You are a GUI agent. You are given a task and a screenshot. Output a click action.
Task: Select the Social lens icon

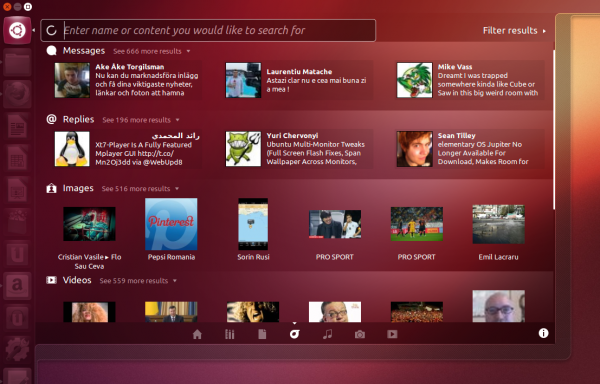(294, 334)
